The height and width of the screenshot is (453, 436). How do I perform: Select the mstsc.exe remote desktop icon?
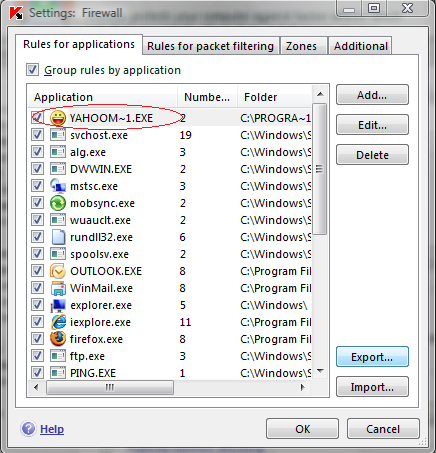pyautogui.click(x=58, y=186)
